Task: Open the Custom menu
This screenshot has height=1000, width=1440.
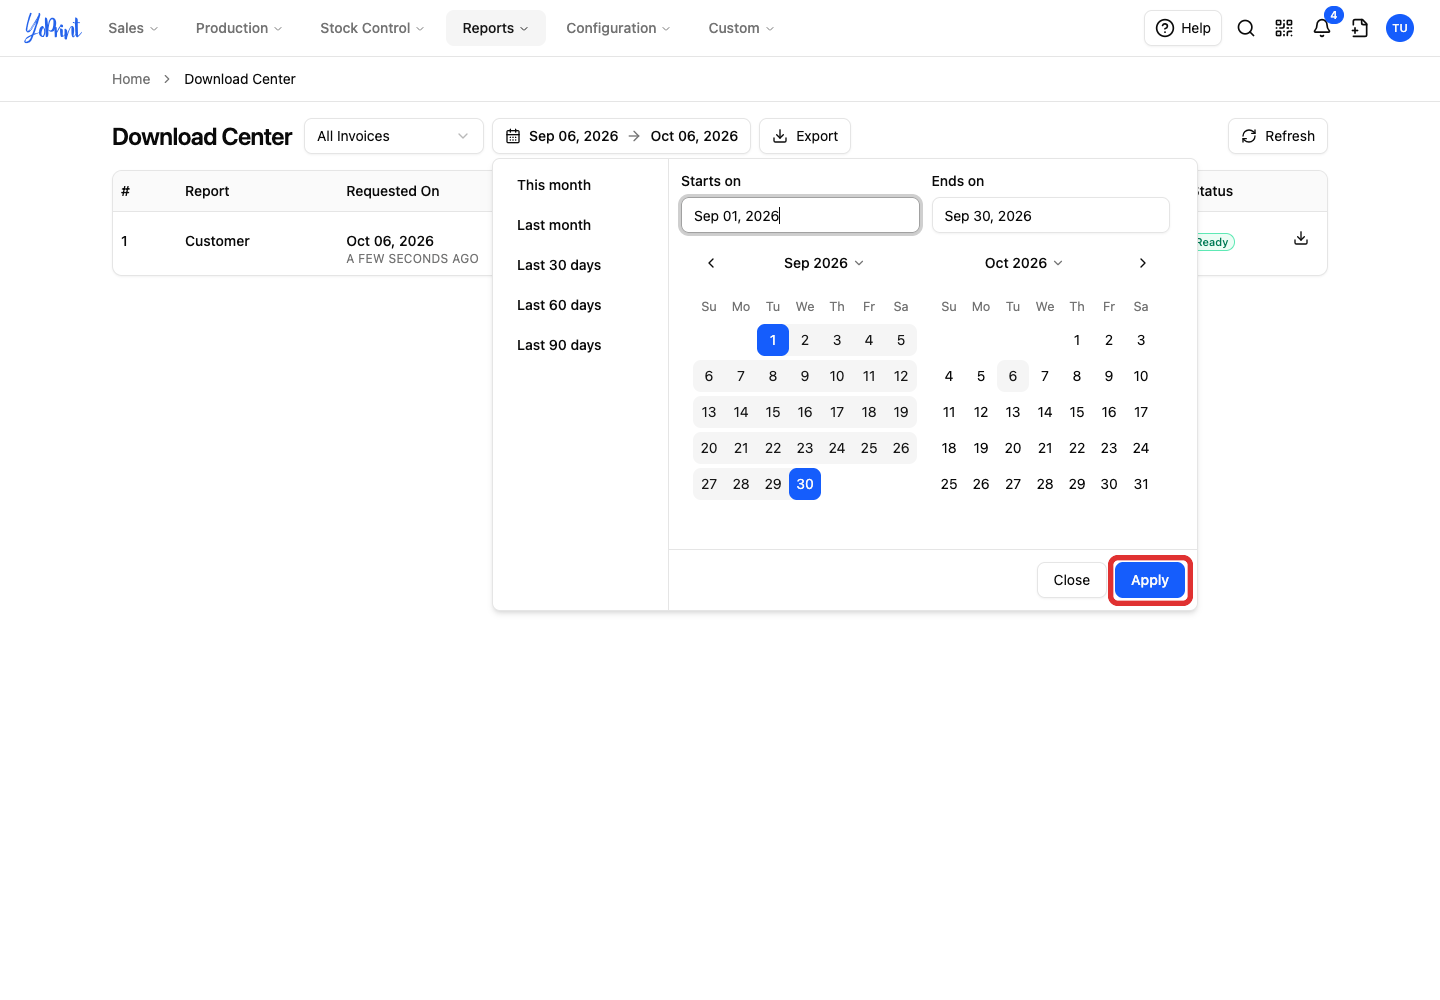Action: tap(741, 28)
